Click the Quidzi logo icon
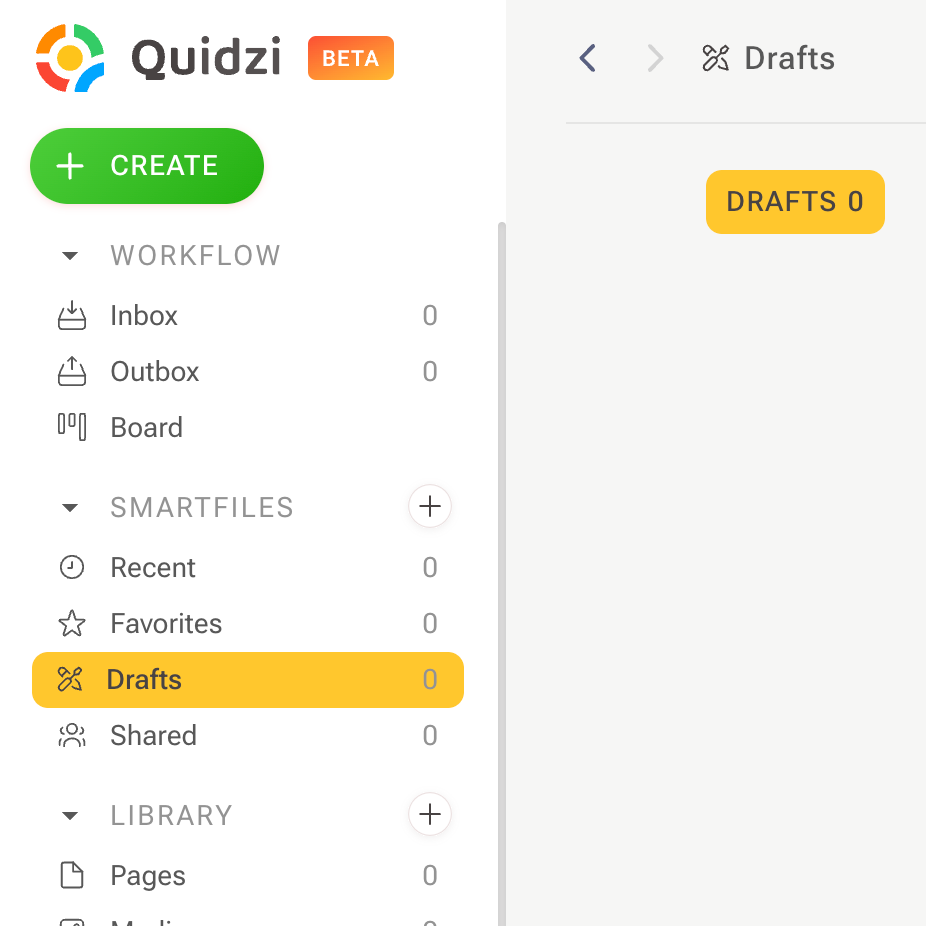The image size is (926, 926). 70,58
